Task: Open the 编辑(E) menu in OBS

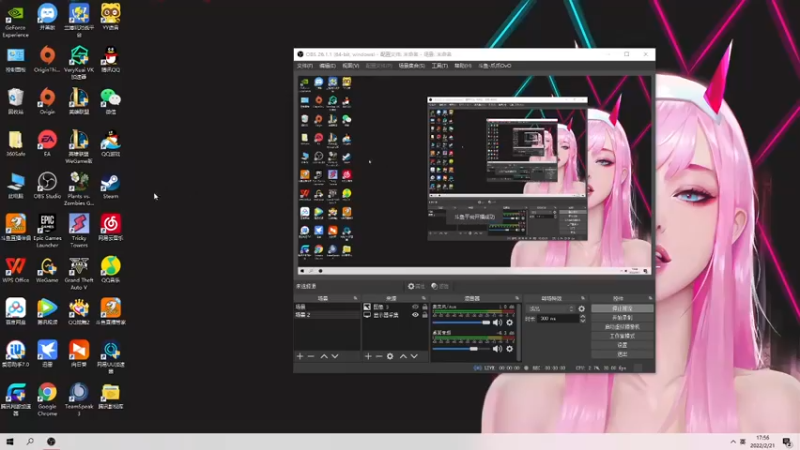Action: pos(328,66)
